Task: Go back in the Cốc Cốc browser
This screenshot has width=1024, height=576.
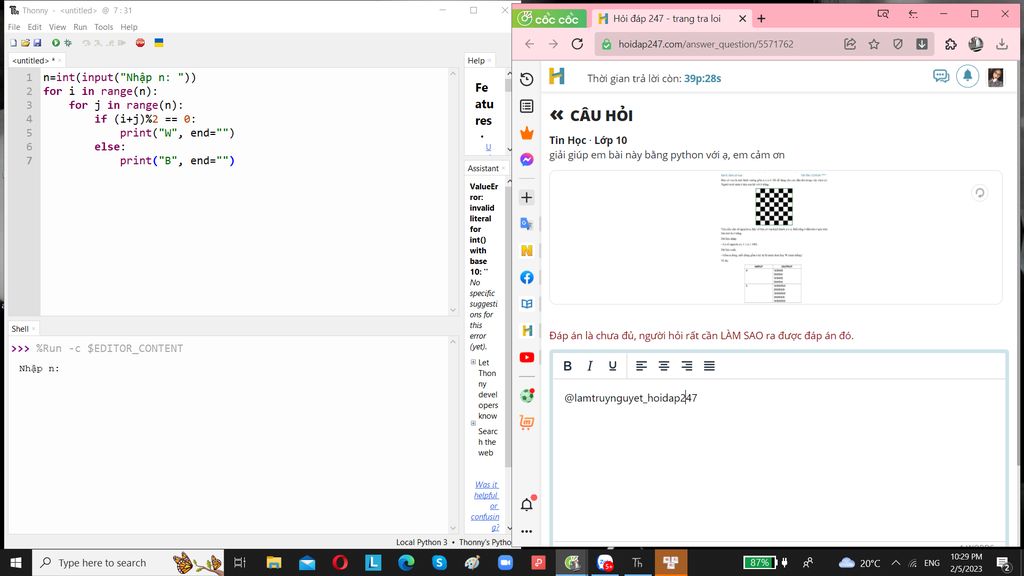Action: coord(530,44)
